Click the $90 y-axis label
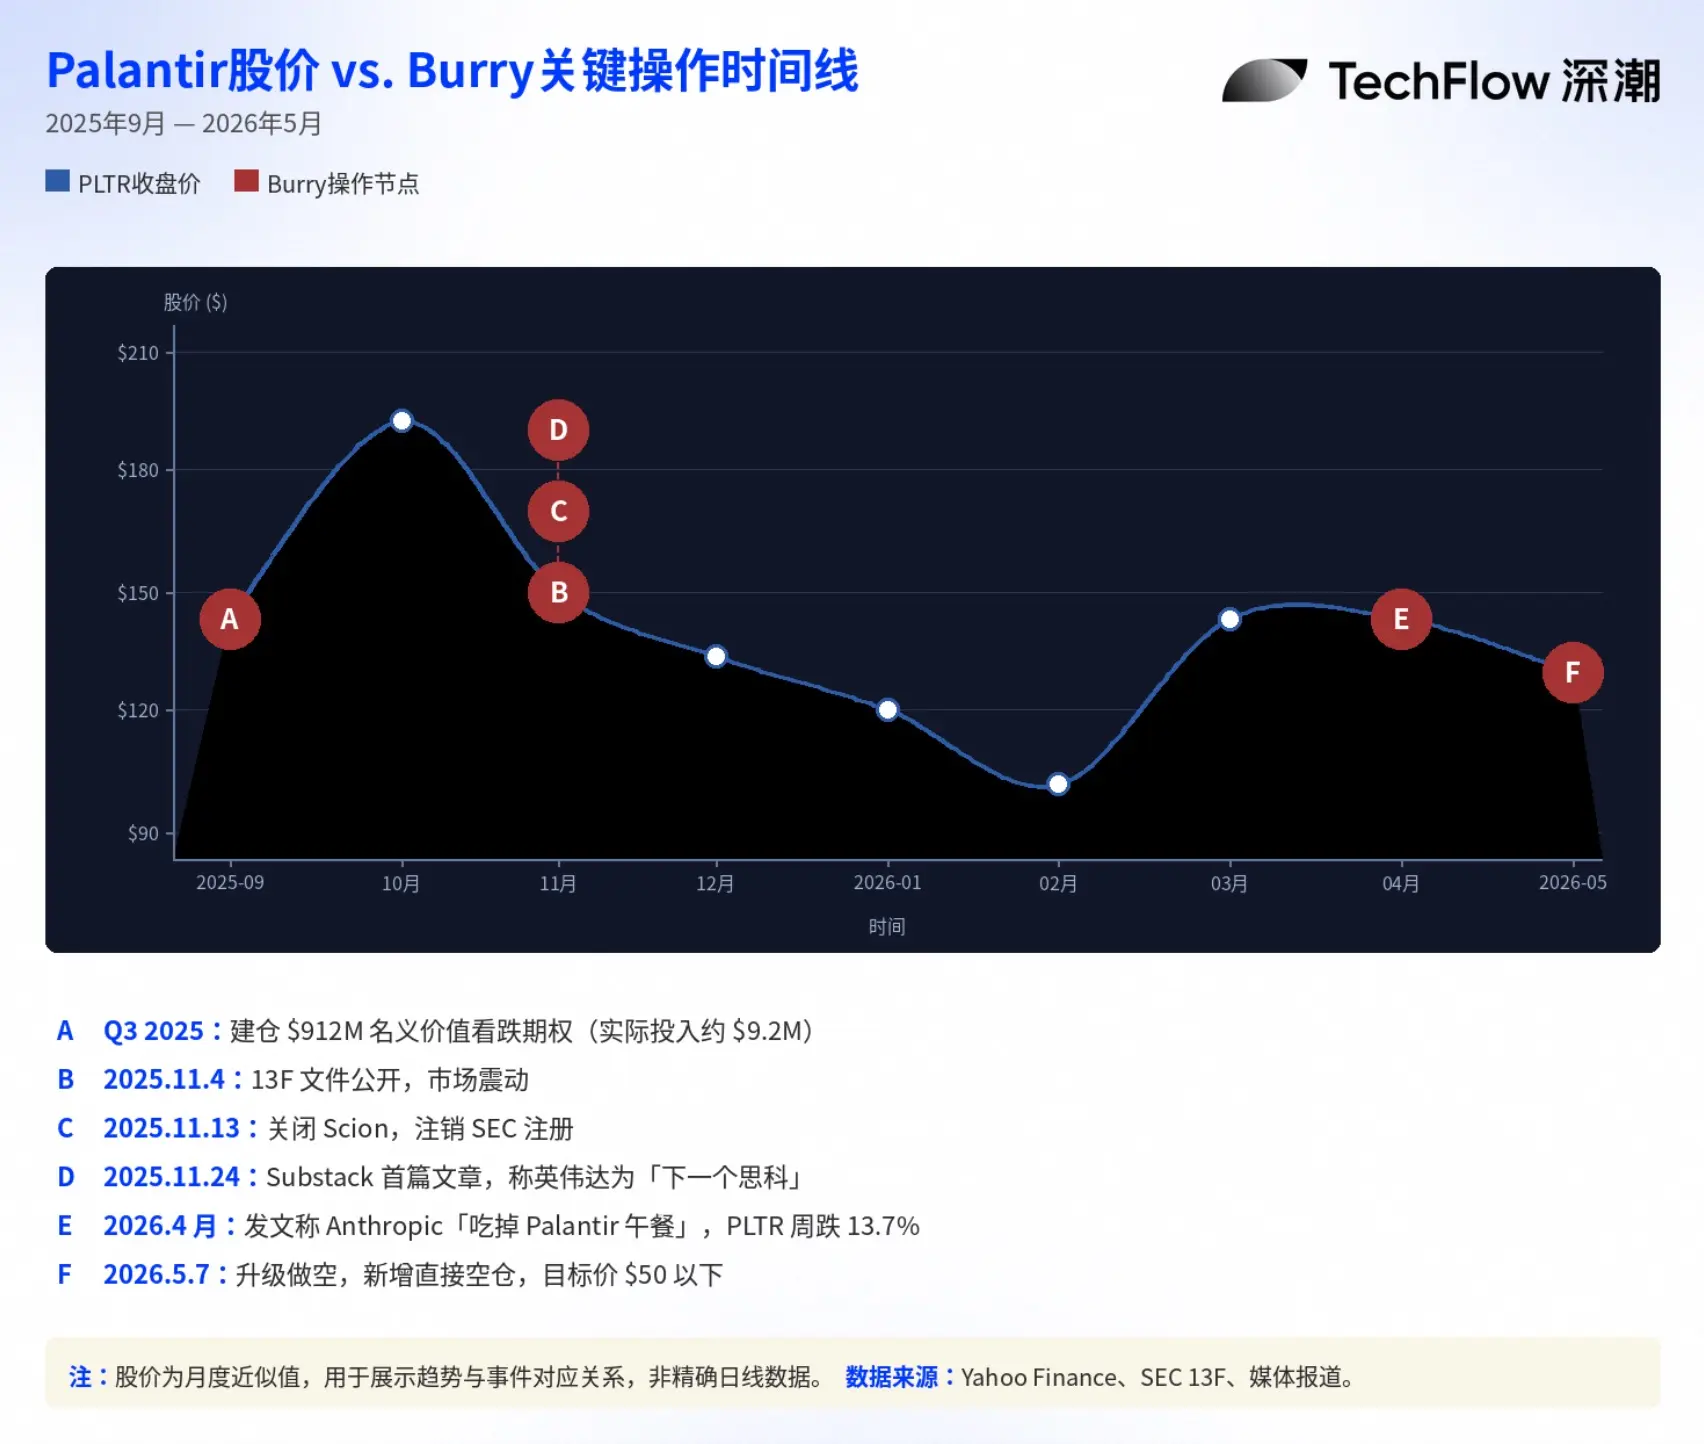The width and height of the screenshot is (1704, 1444). pyautogui.click(x=143, y=833)
